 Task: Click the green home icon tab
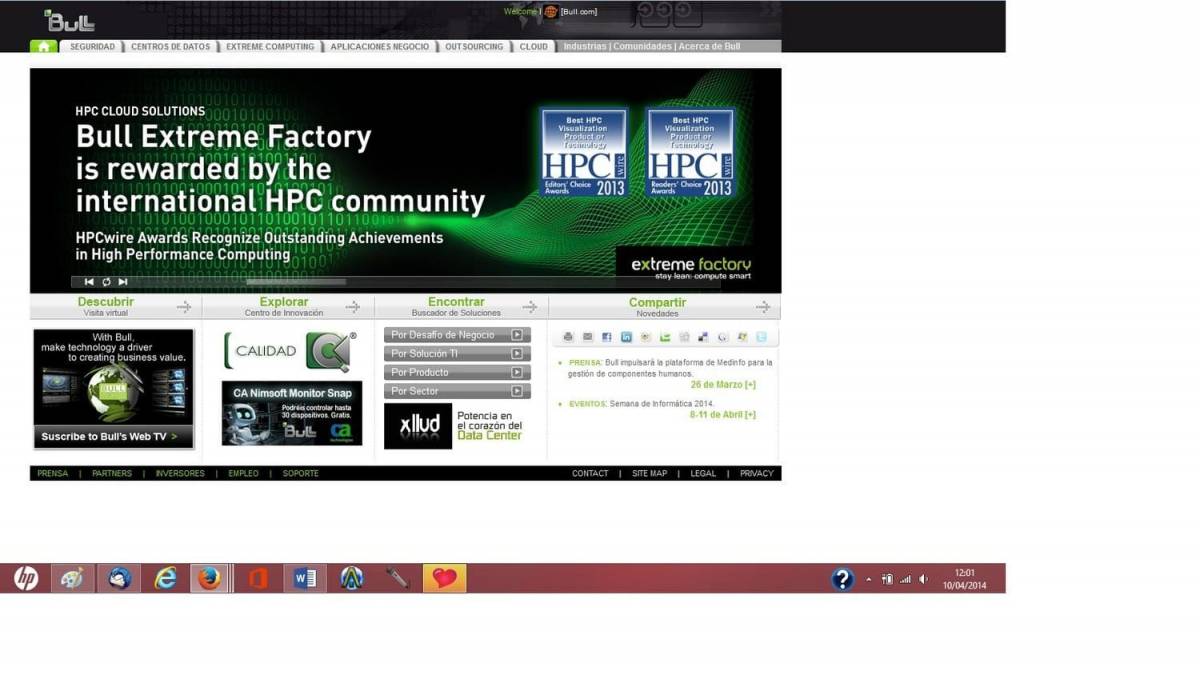click(43, 46)
